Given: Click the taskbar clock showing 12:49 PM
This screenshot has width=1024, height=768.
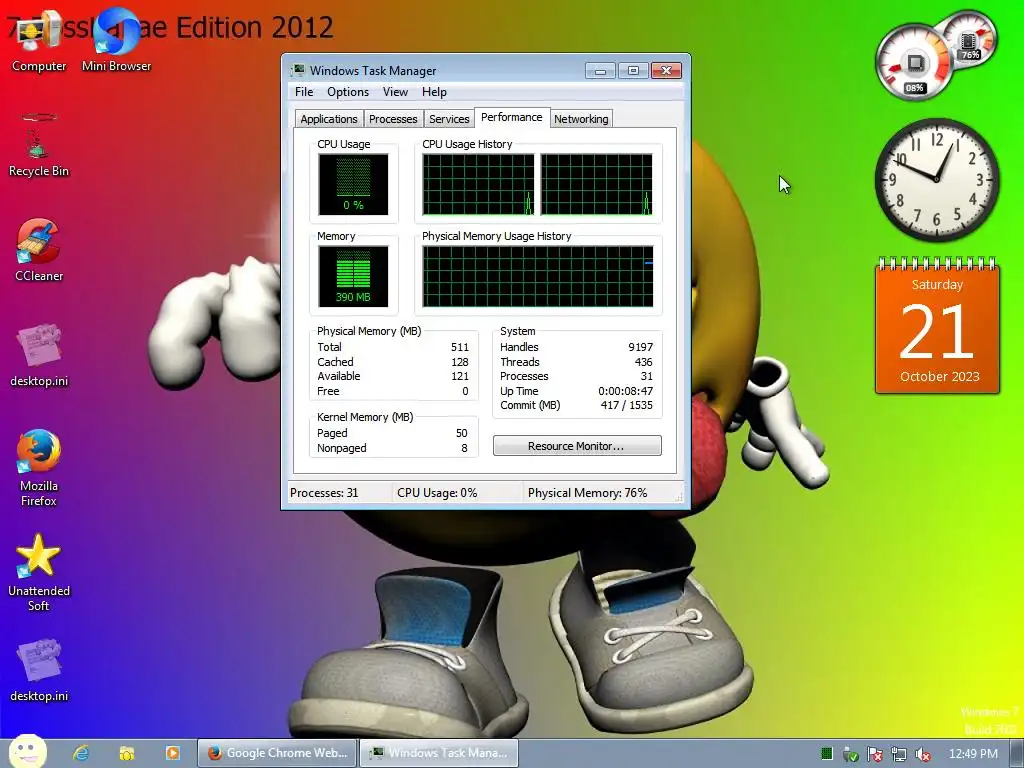Looking at the screenshot, I should pos(973,754).
